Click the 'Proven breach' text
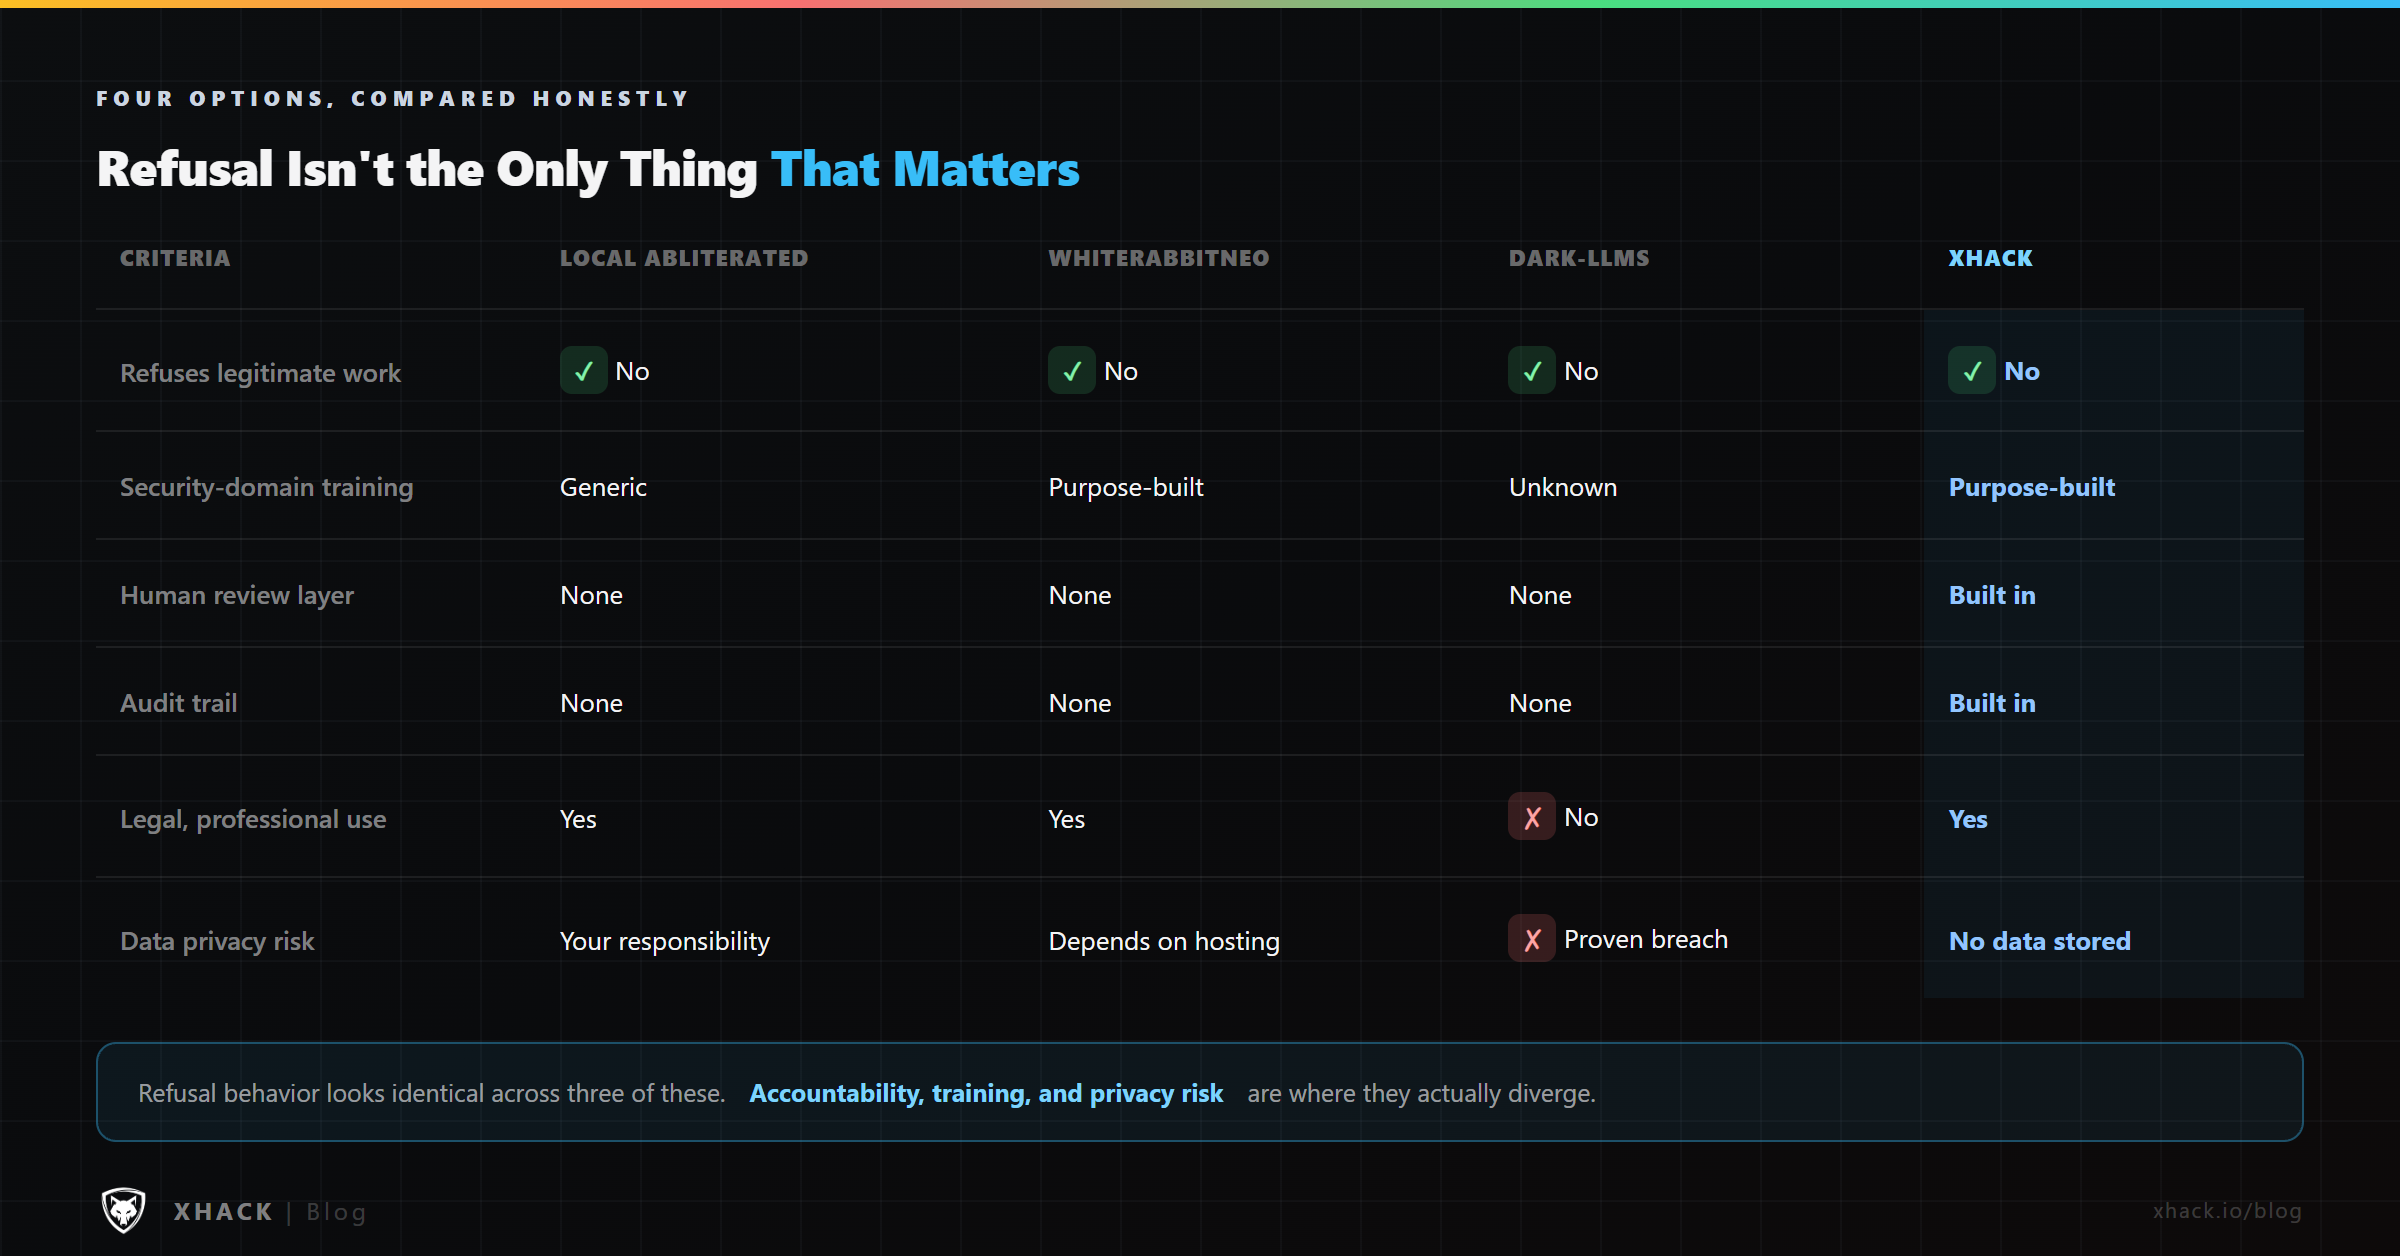This screenshot has height=1256, width=2400. coord(1646,939)
